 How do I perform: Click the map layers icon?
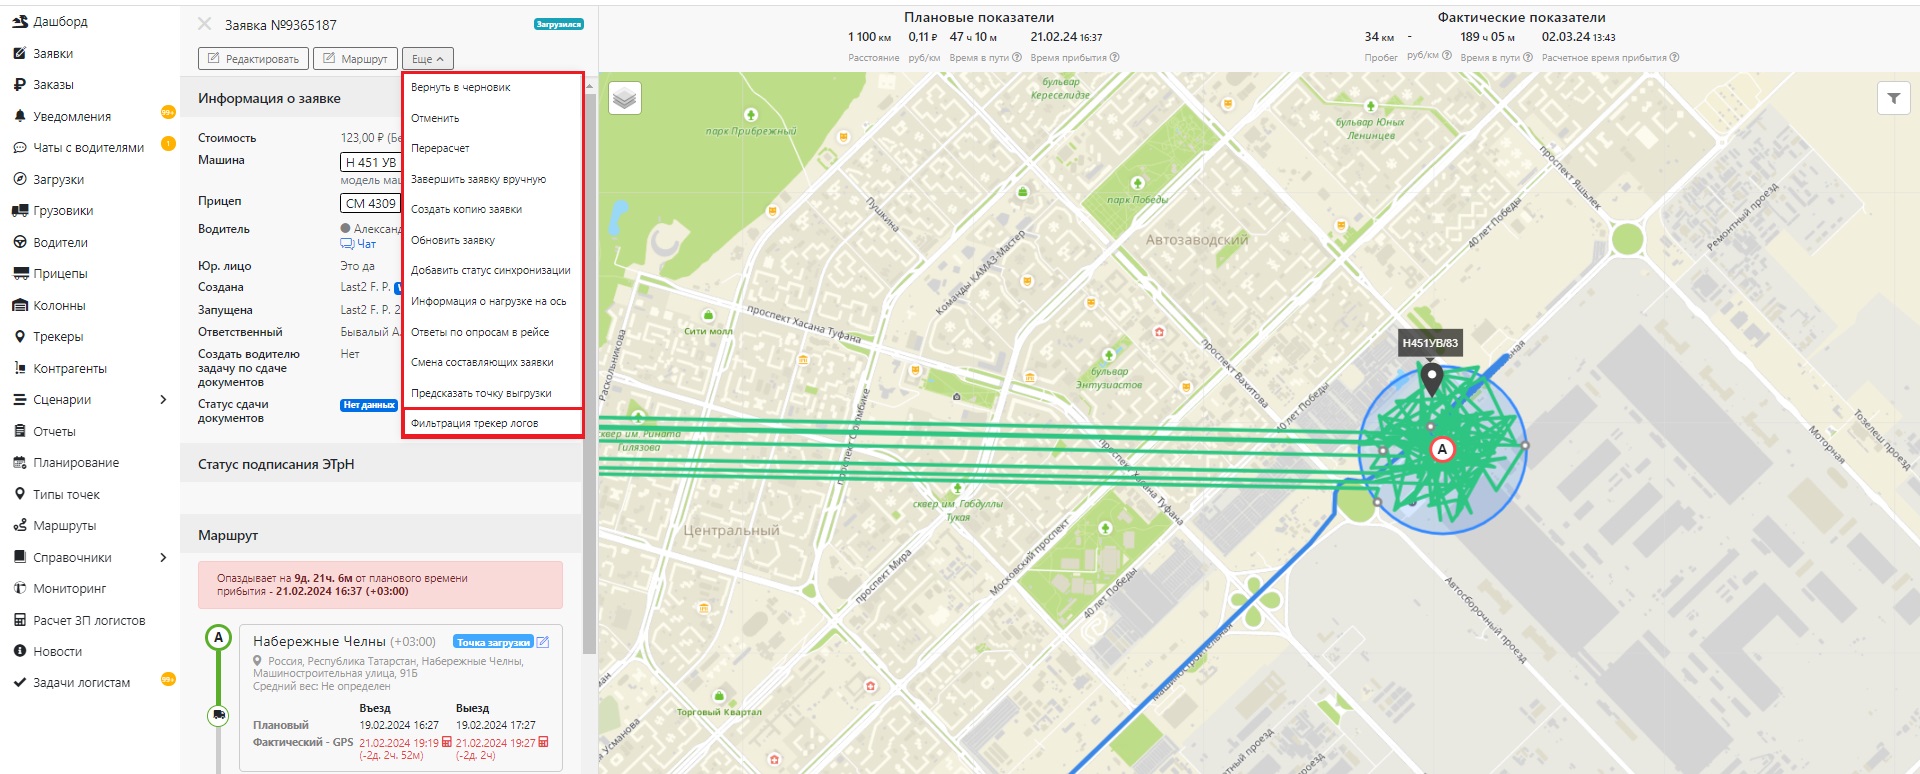[625, 98]
